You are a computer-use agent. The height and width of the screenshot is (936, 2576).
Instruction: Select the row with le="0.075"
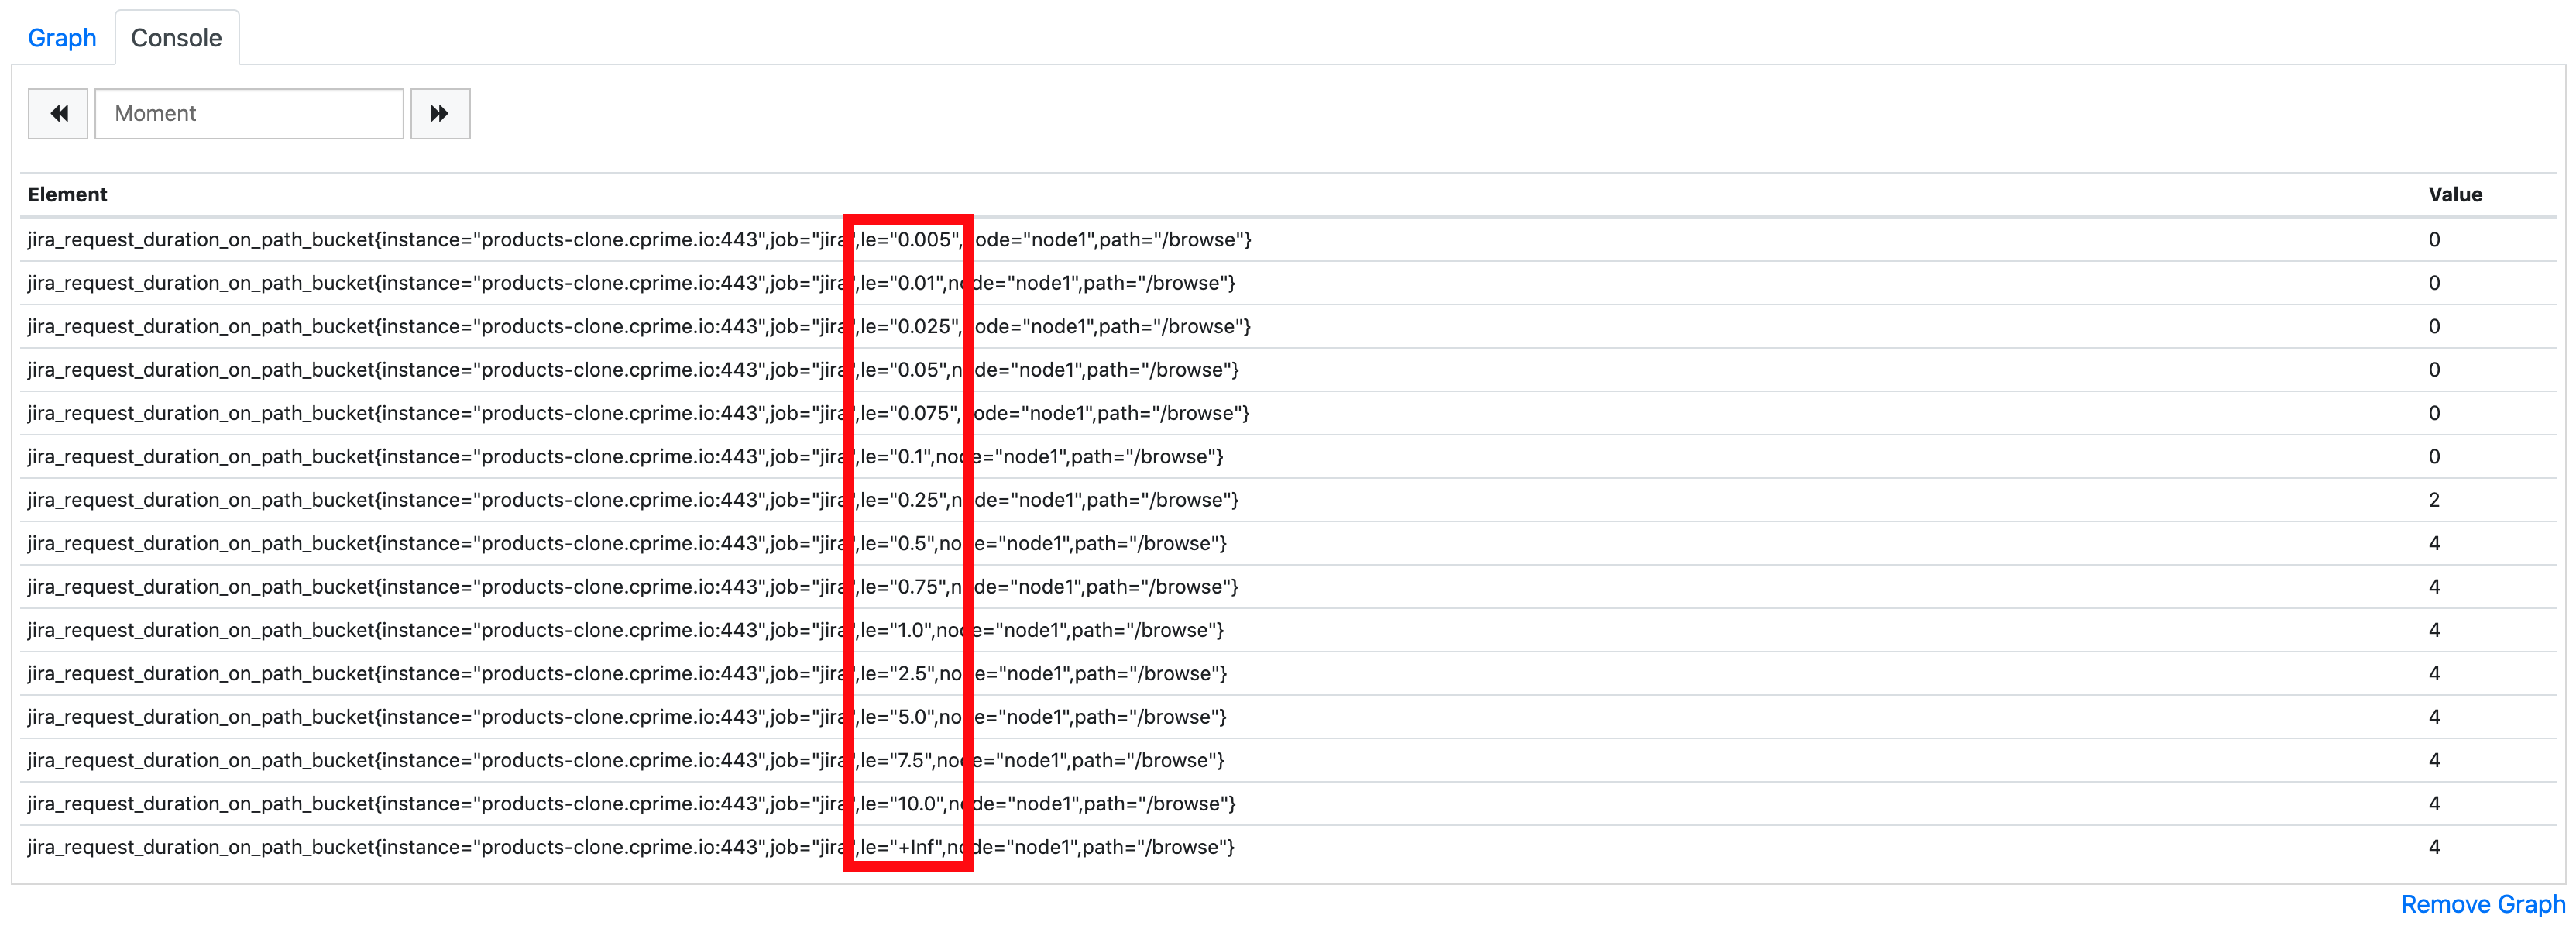1288,413
